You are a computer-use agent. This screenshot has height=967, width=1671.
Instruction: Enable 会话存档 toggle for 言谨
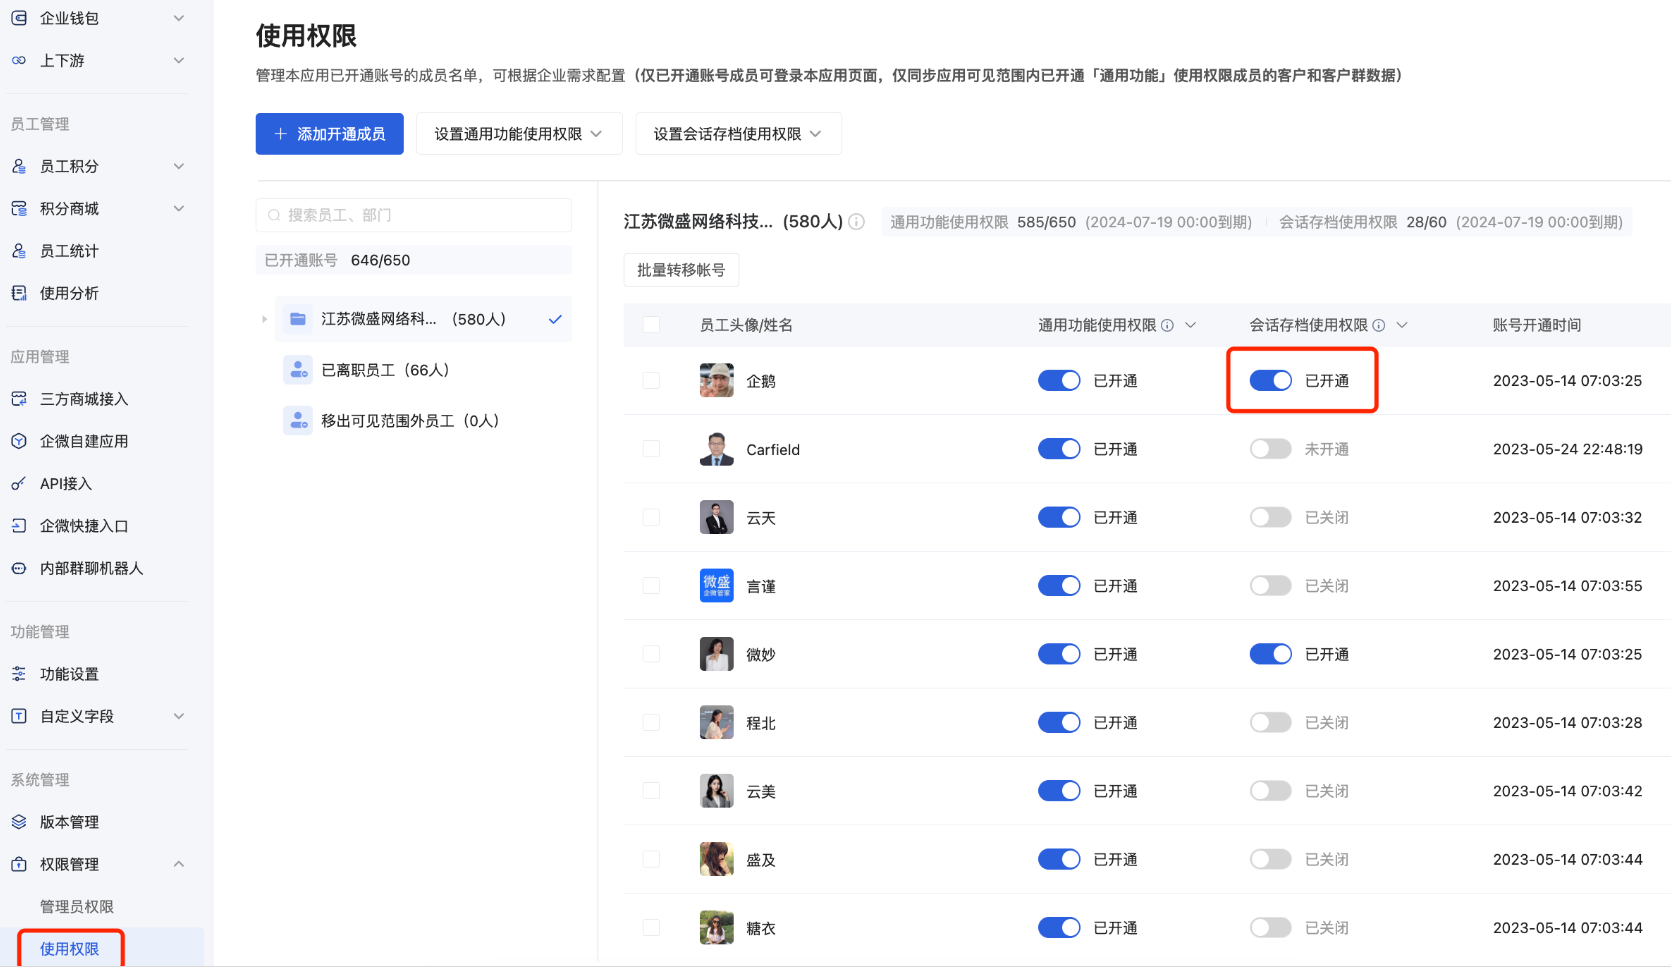pyautogui.click(x=1271, y=586)
